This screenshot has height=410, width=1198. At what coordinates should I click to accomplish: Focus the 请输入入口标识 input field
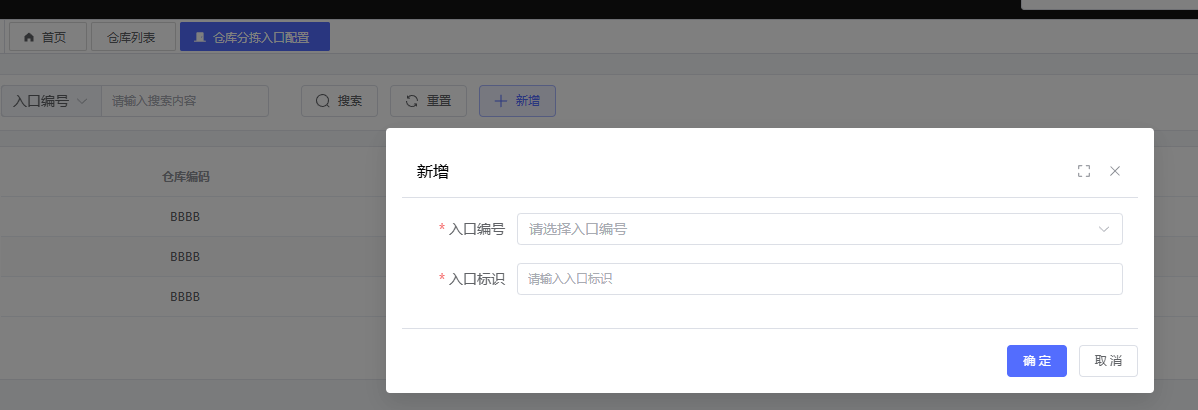819,279
